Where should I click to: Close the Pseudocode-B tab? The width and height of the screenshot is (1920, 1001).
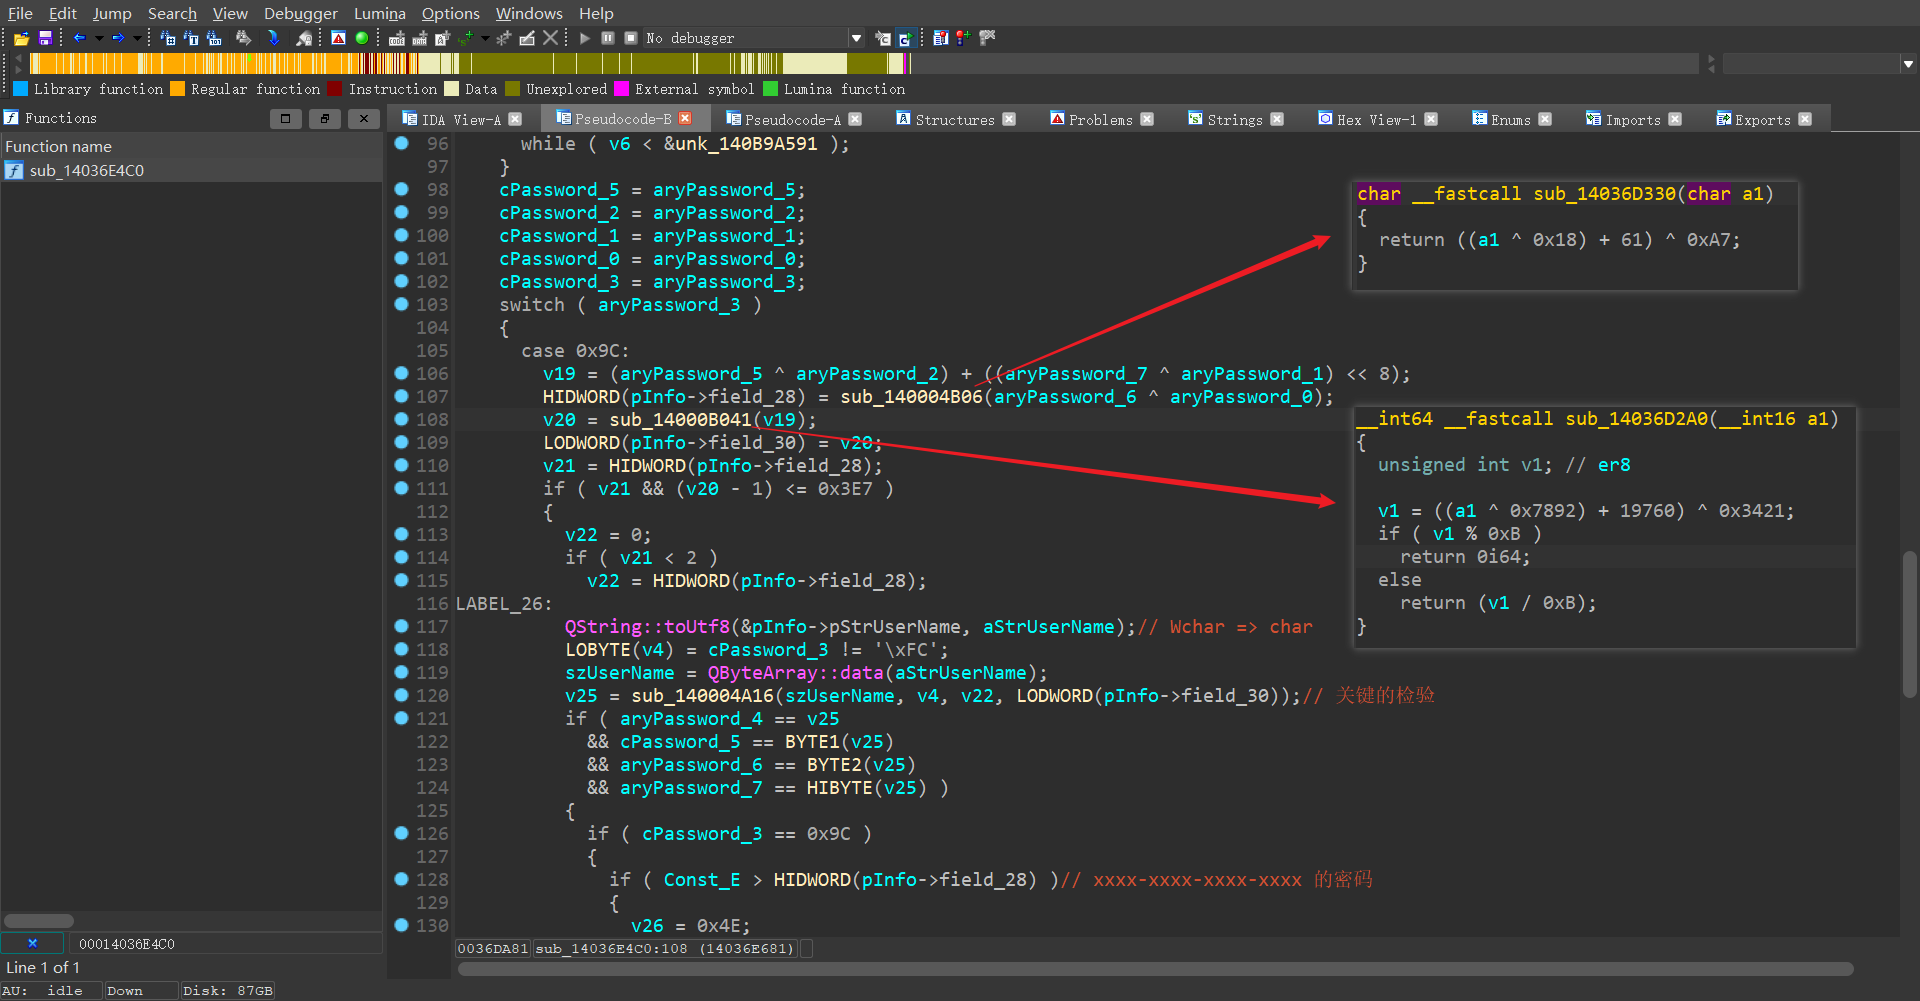point(685,118)
